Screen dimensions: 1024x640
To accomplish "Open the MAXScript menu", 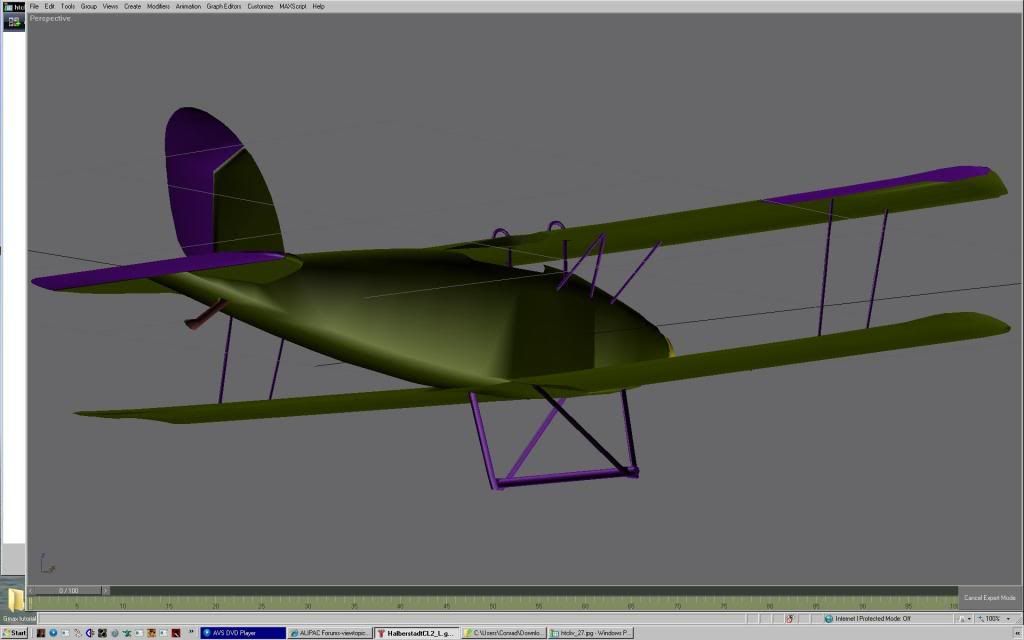I will coord(293,7).
